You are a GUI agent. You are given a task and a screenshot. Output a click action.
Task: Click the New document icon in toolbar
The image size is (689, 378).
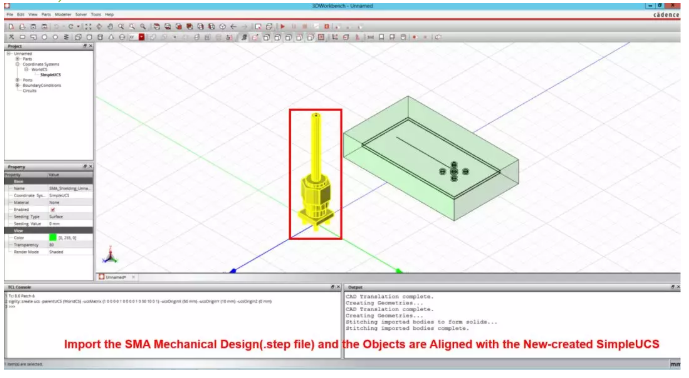click(11, 27)
